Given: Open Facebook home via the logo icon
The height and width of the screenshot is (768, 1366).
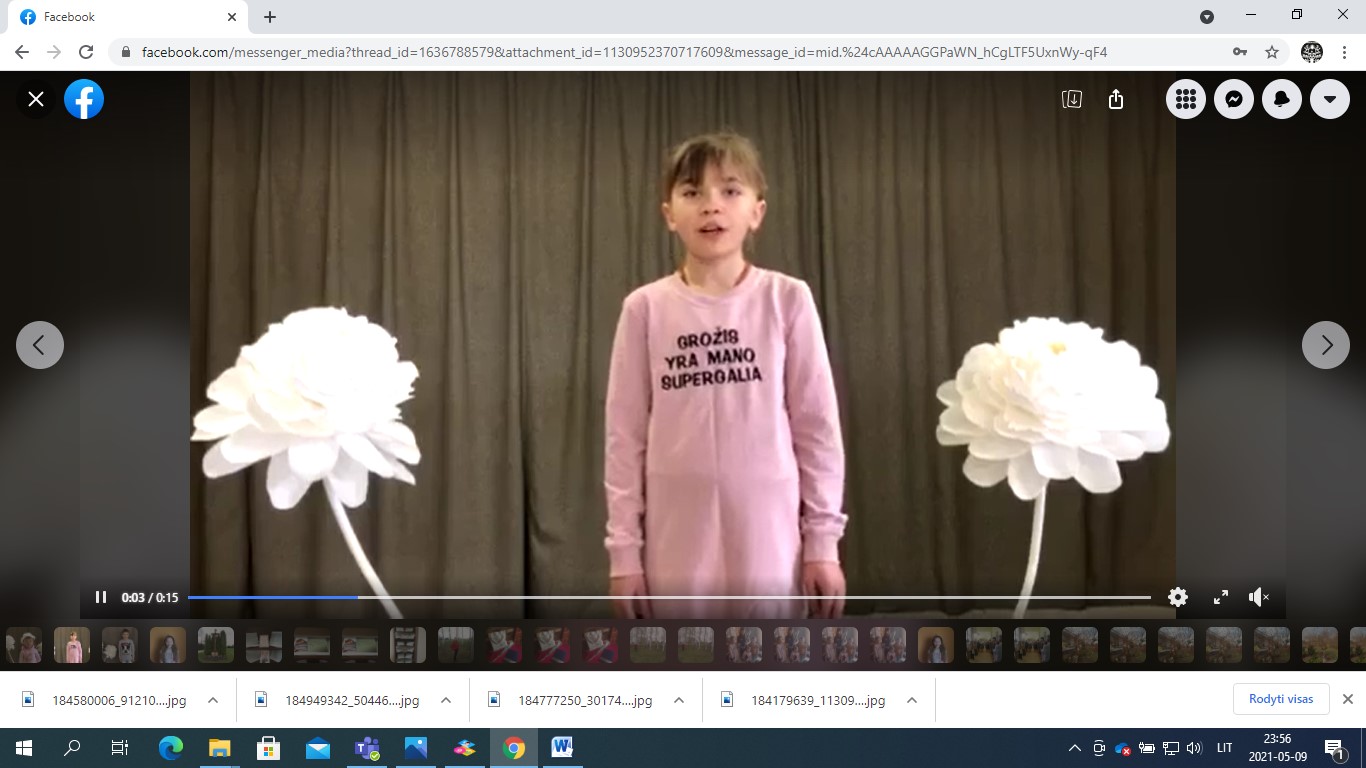Looking at the screenshot, I should point(84,99).
